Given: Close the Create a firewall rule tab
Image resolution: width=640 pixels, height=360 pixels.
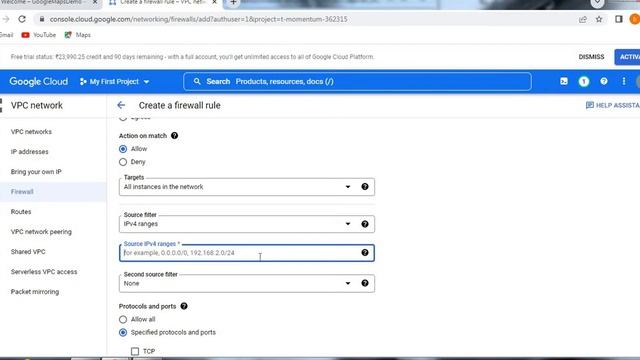Looking at the screenshot, I should click(214, 2).
